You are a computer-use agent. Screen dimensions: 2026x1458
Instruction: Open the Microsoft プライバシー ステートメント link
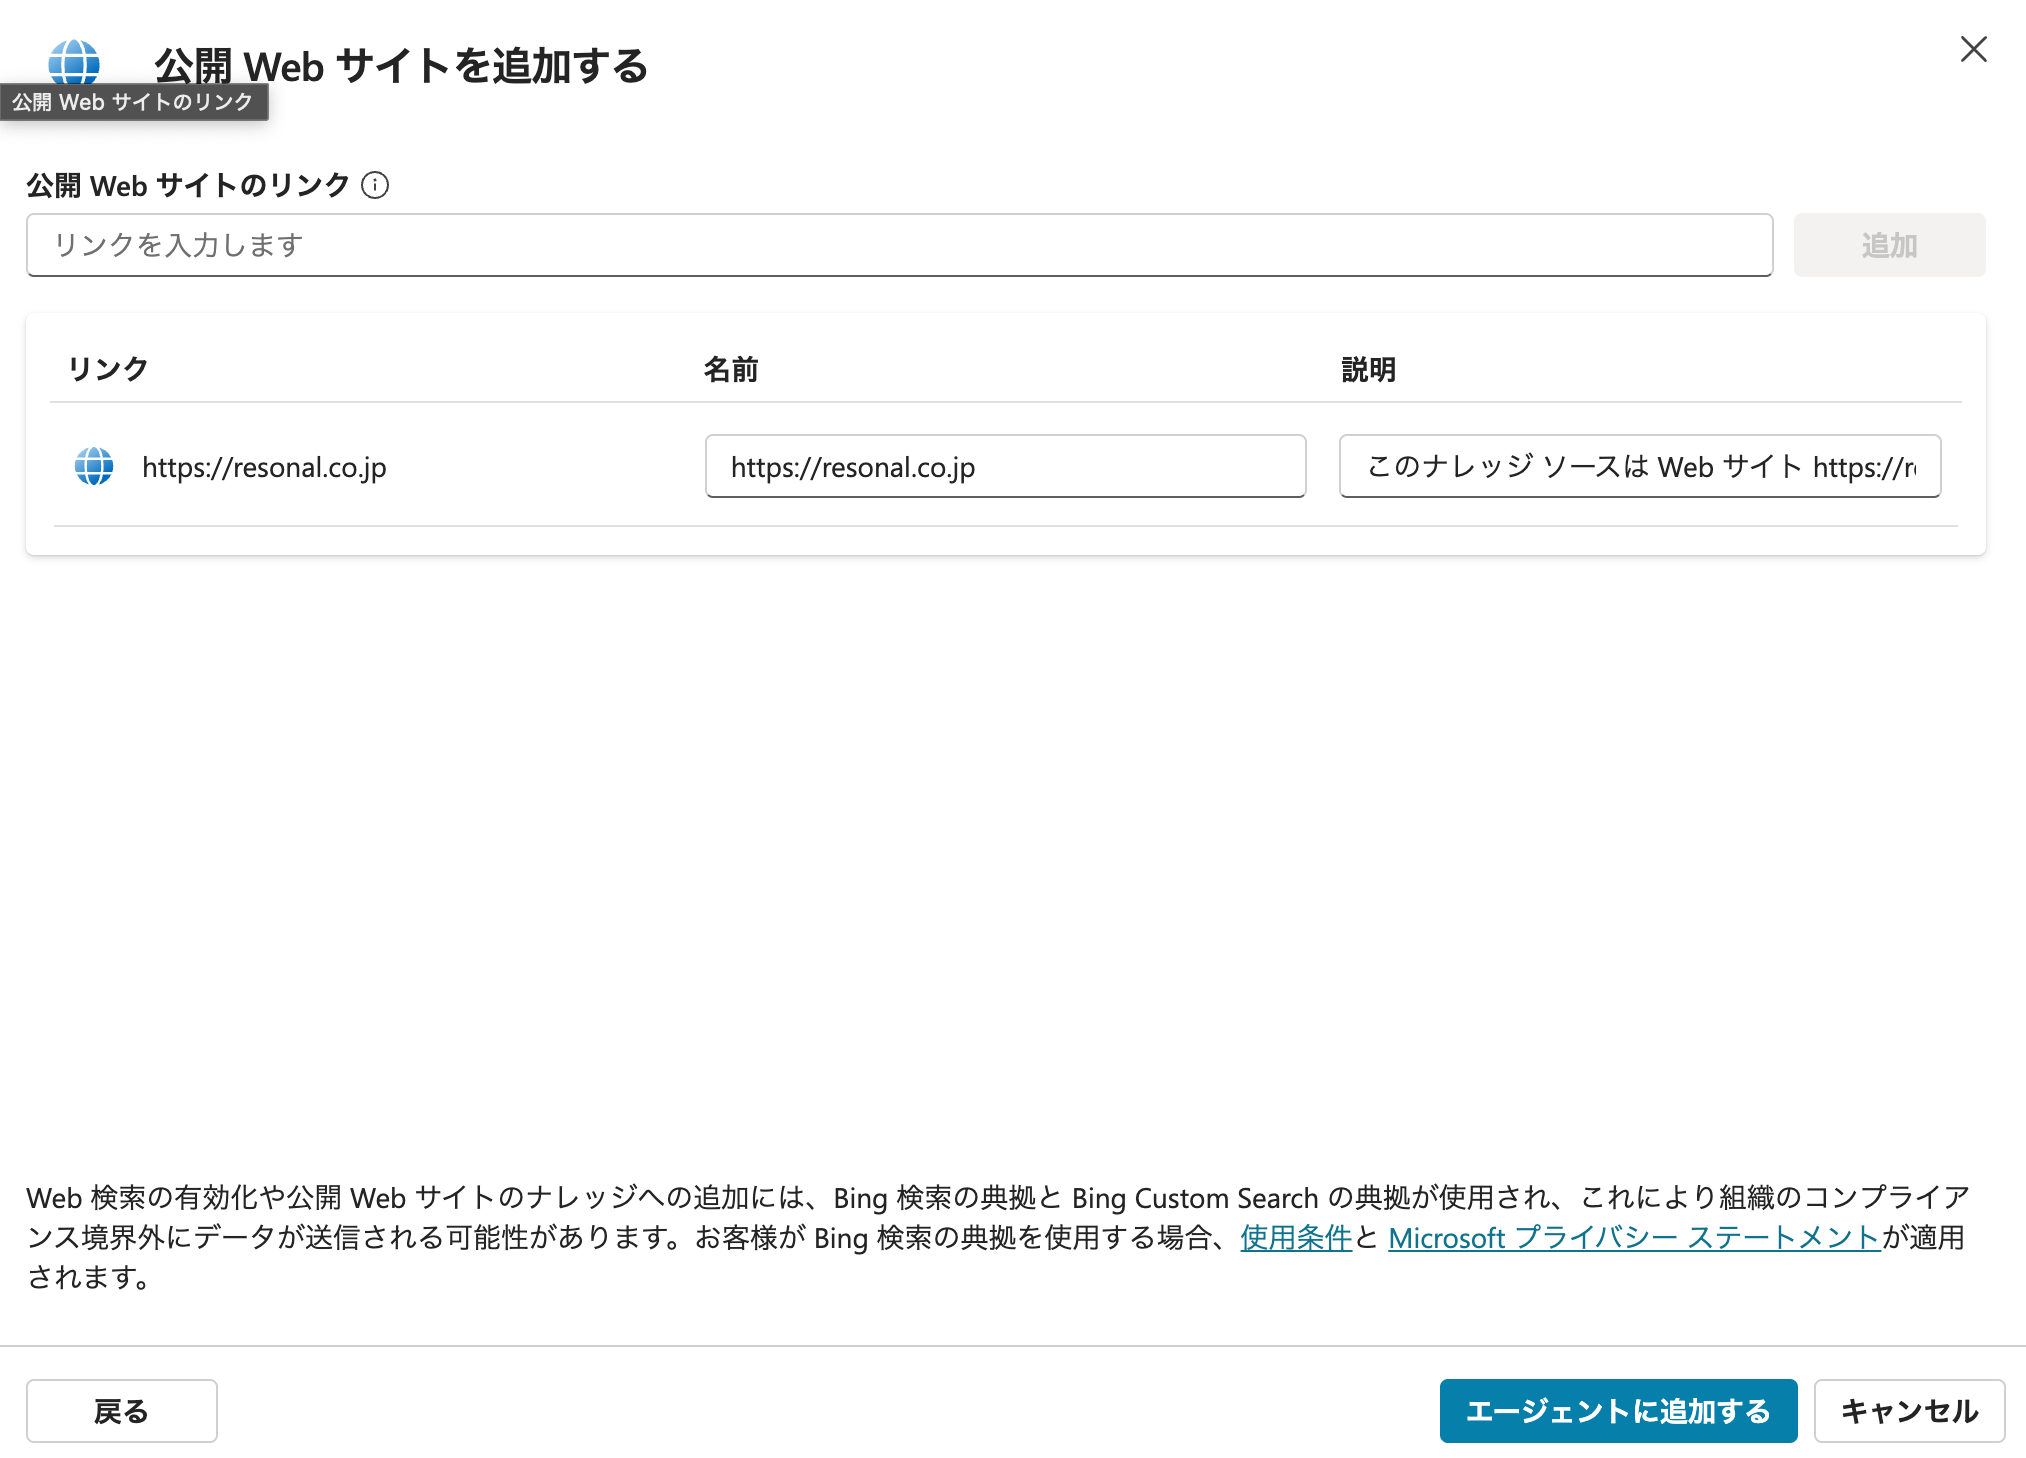(x=1633, y=1238)
